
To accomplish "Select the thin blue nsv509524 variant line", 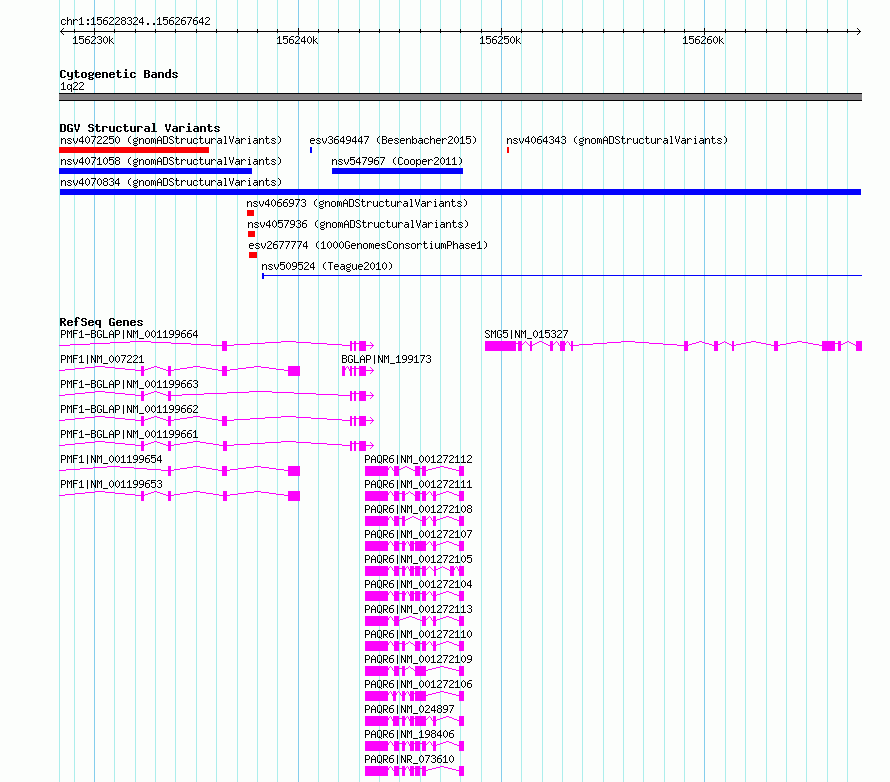I will 562,276.
